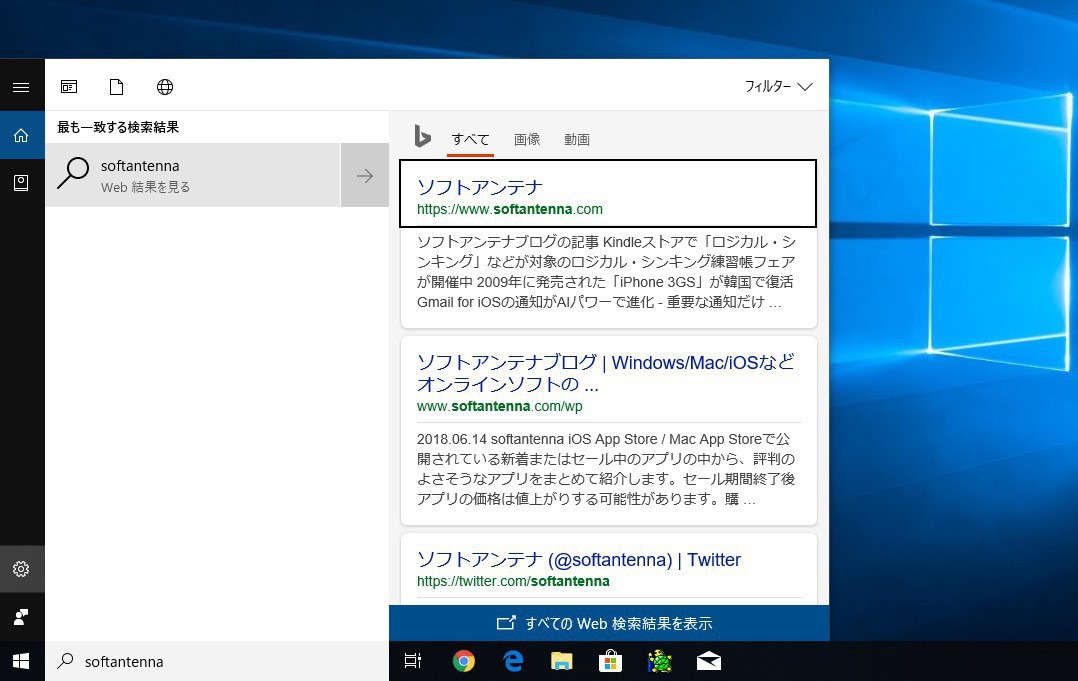Screen dimensions: 1078x681
Task: Open the ソフトアンテナ top result link
Action: 480,187
